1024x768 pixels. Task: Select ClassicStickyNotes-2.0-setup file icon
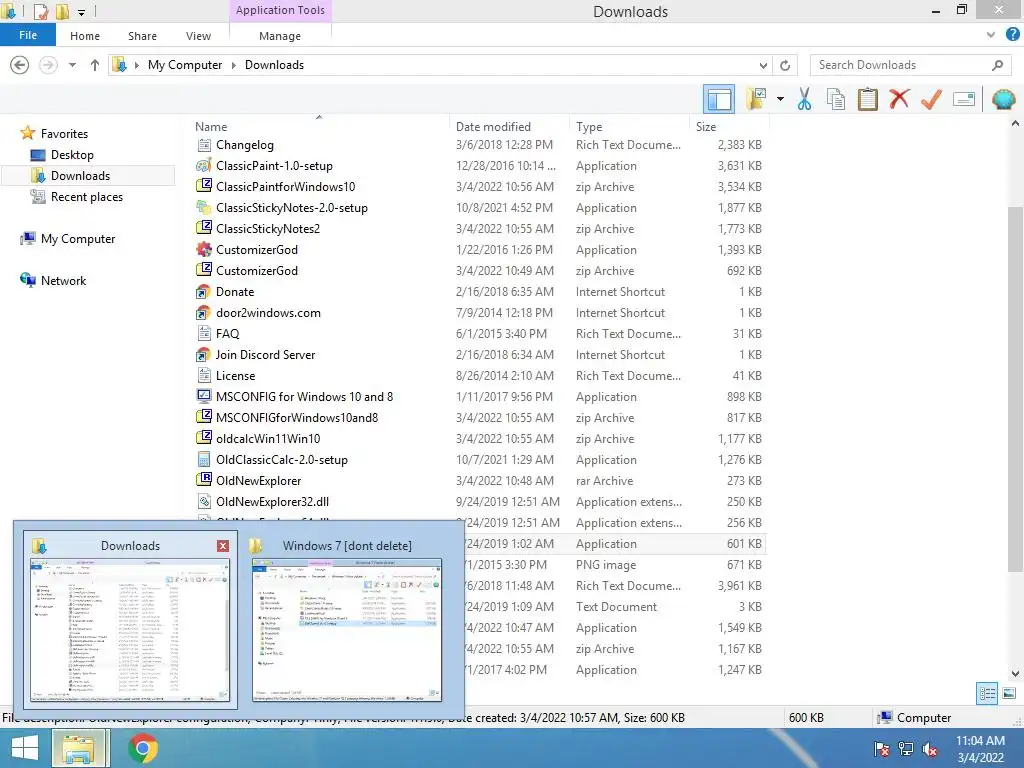(x=204, y=208)
